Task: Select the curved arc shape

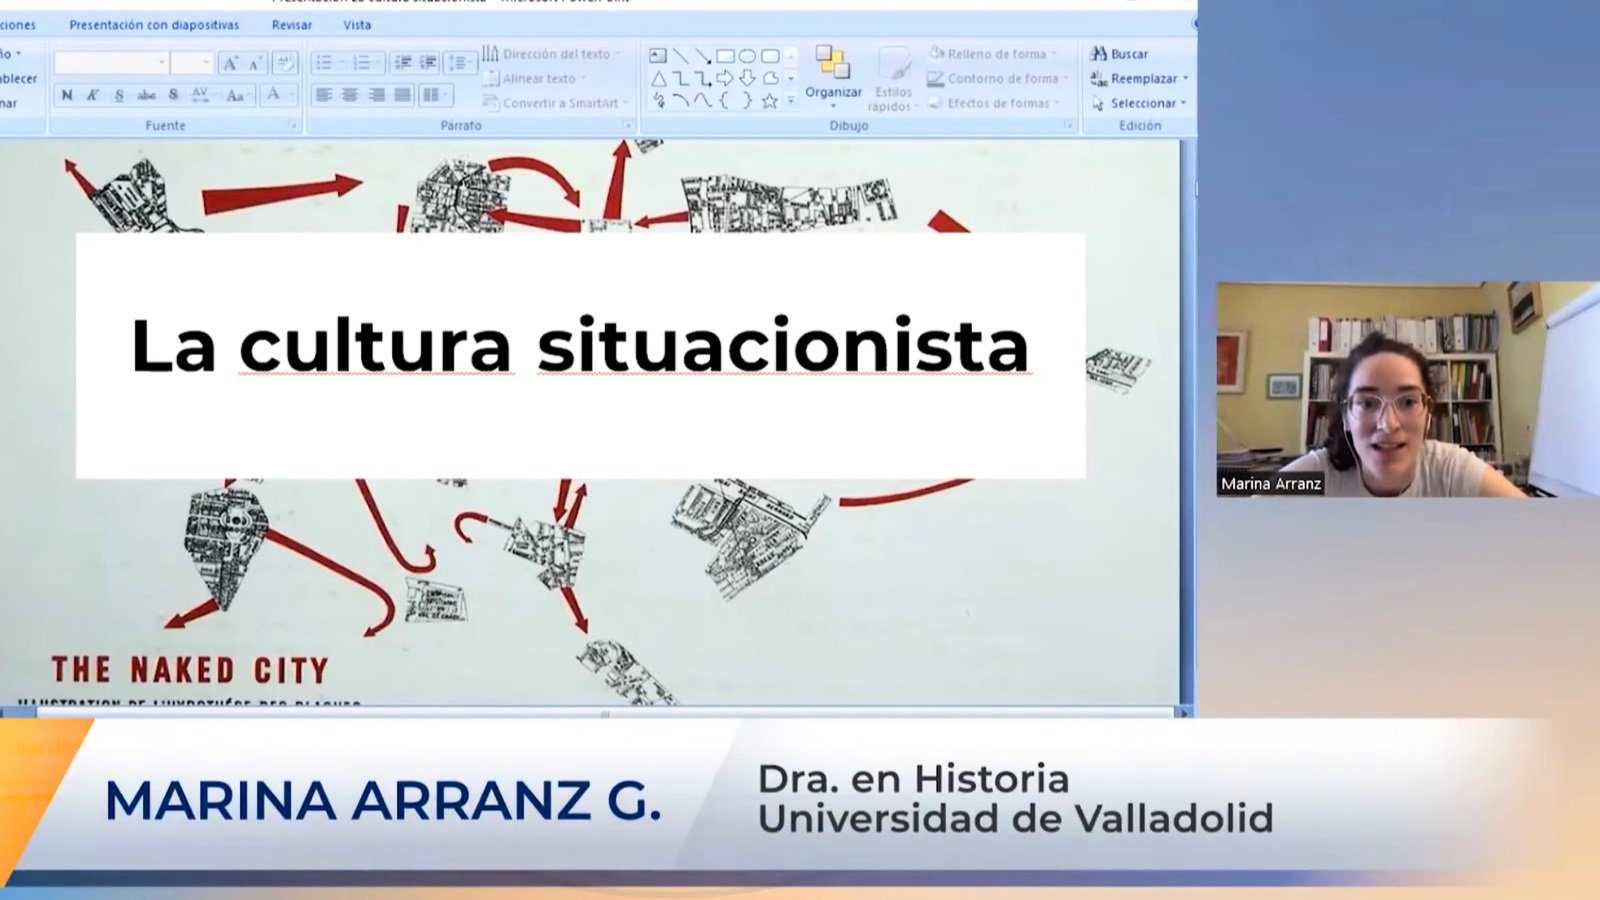Action: pyautogui.click(x=680, y=101)
